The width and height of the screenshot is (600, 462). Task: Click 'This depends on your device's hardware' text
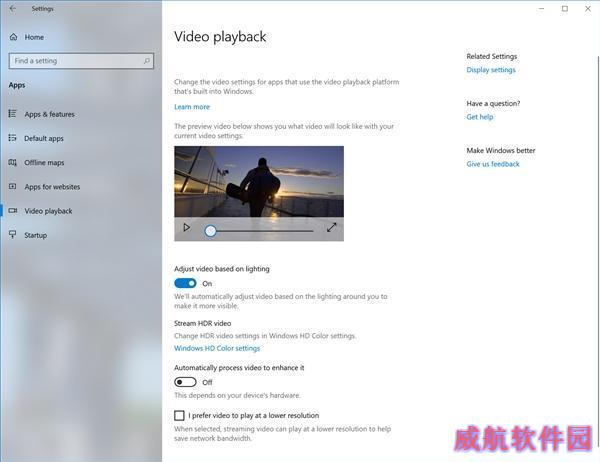coord(237,395)
